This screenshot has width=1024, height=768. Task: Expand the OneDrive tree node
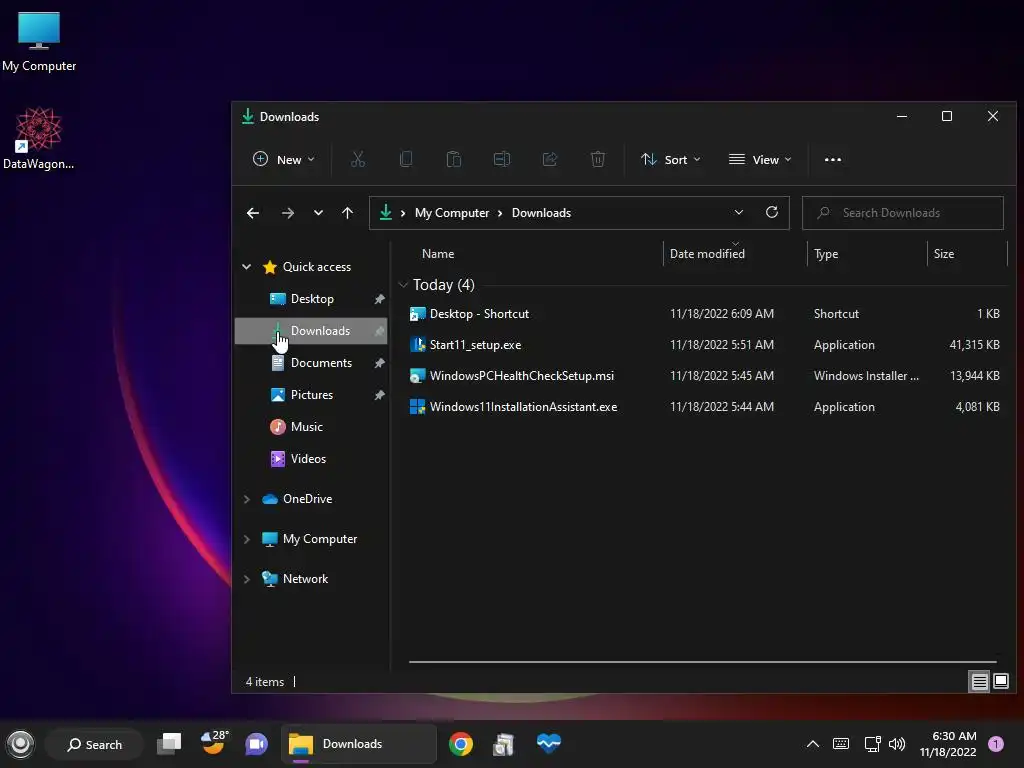coord(247,499)
